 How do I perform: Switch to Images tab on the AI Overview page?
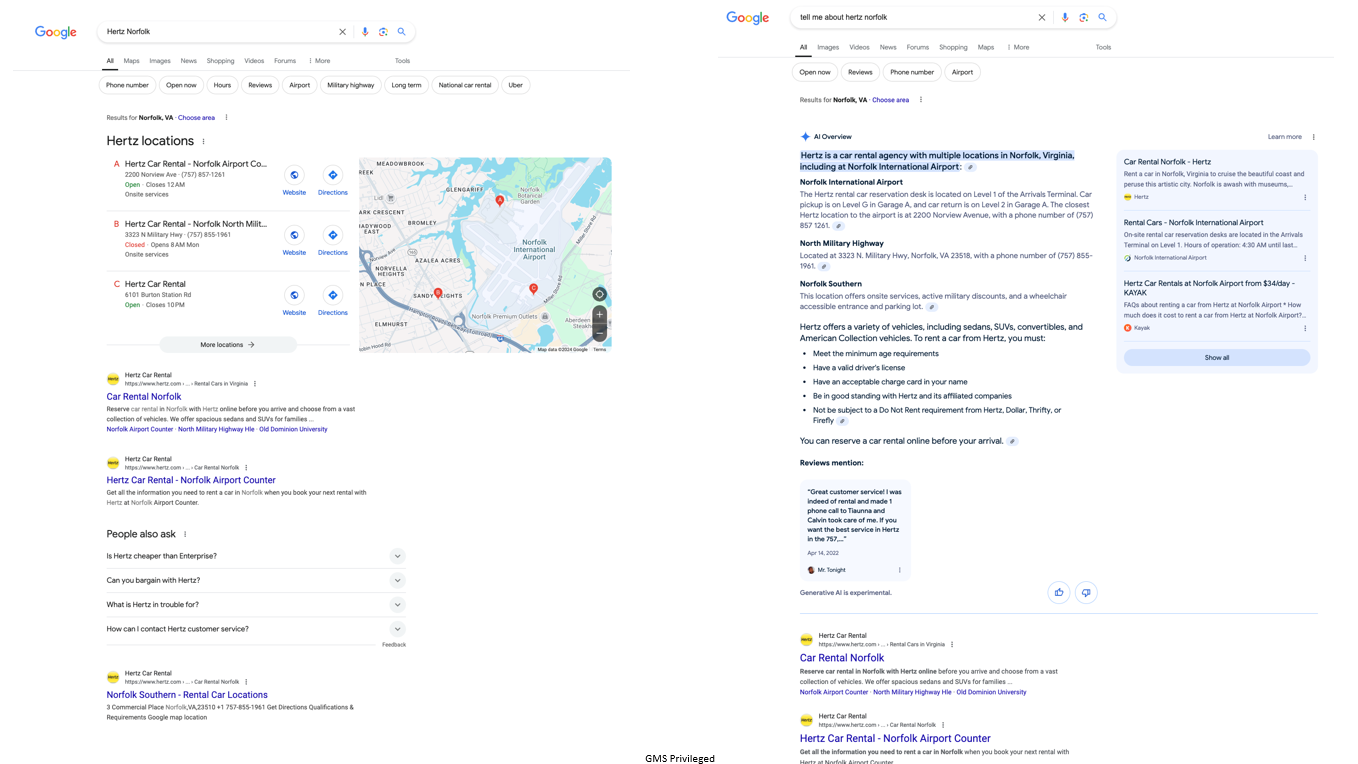(x=828, y=47)
